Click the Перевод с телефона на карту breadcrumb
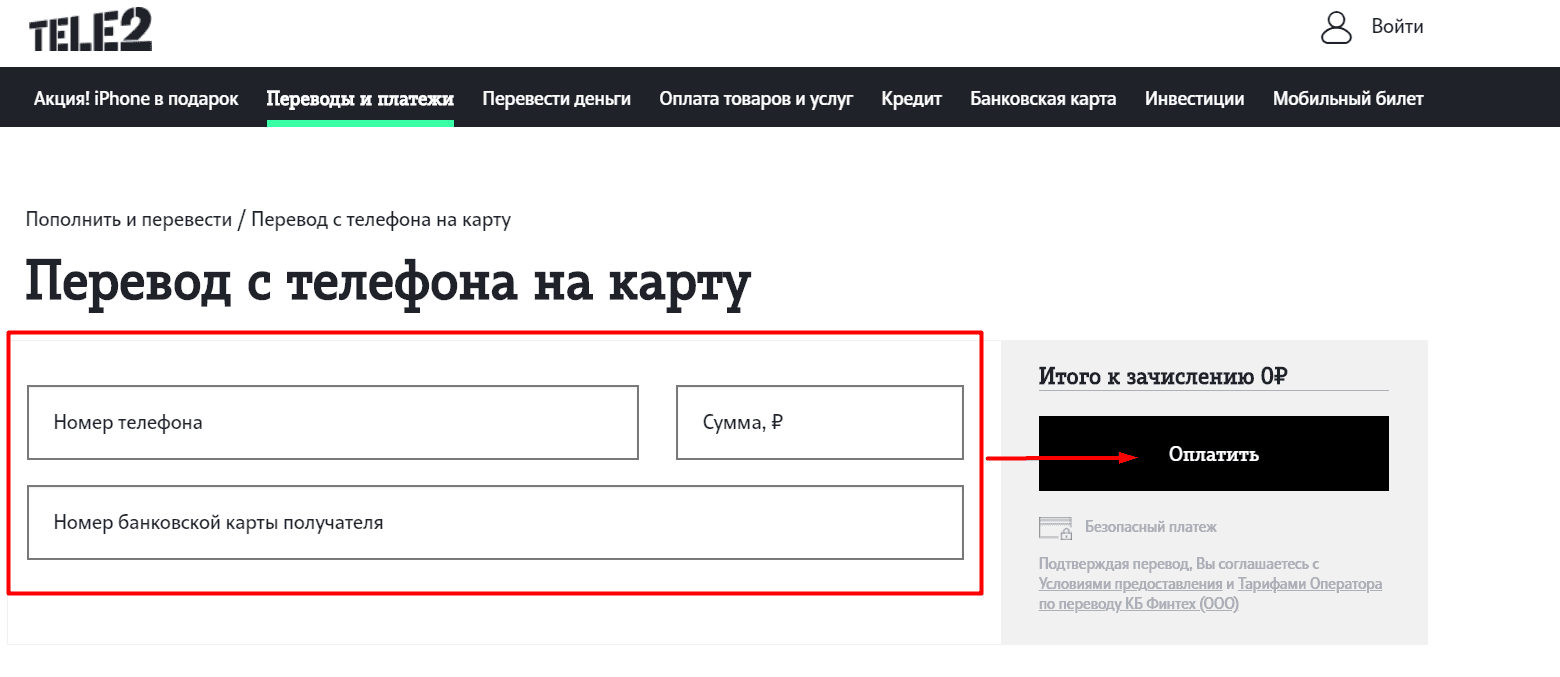This screenshot has height=677, width=1560. pos(381,219)
